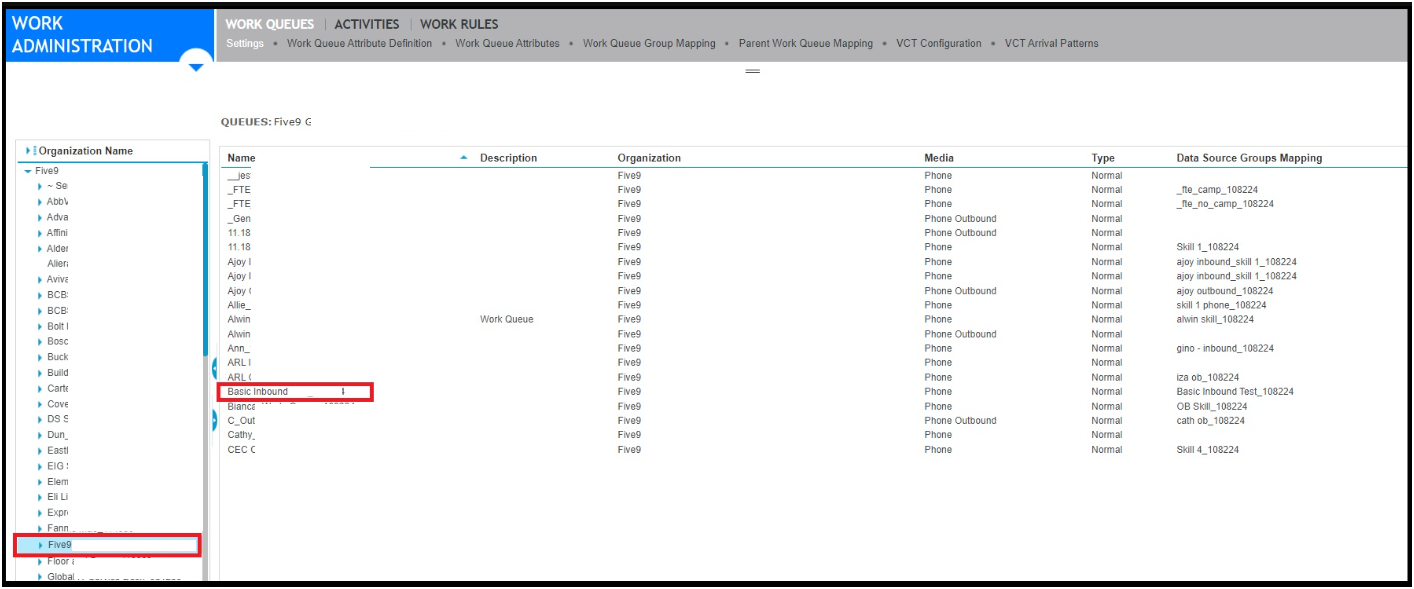Sort by the Name column header
The height and width of the screenshot is (589, 1414).
[241, 158]
